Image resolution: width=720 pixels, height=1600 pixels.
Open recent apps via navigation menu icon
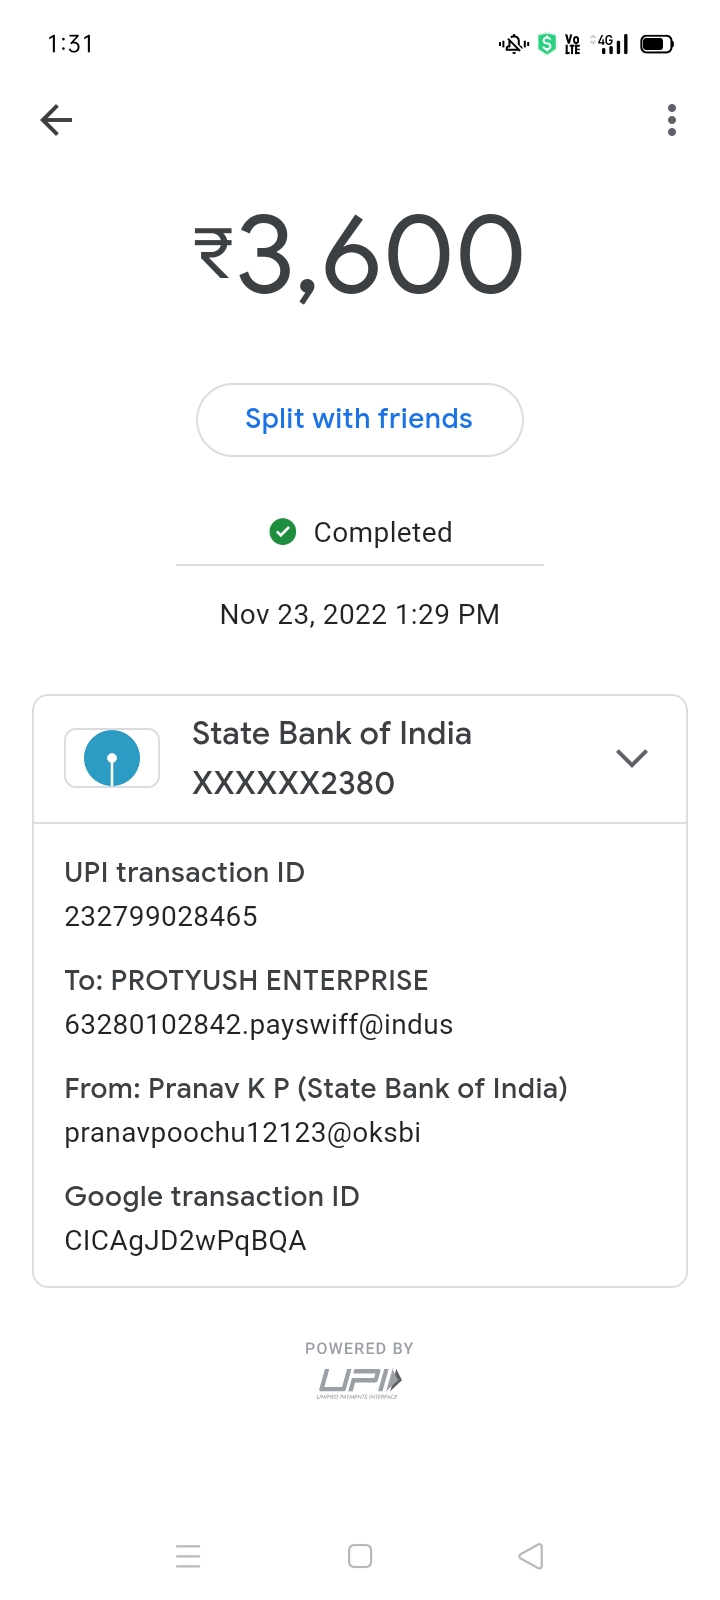tap(188, 1556)
